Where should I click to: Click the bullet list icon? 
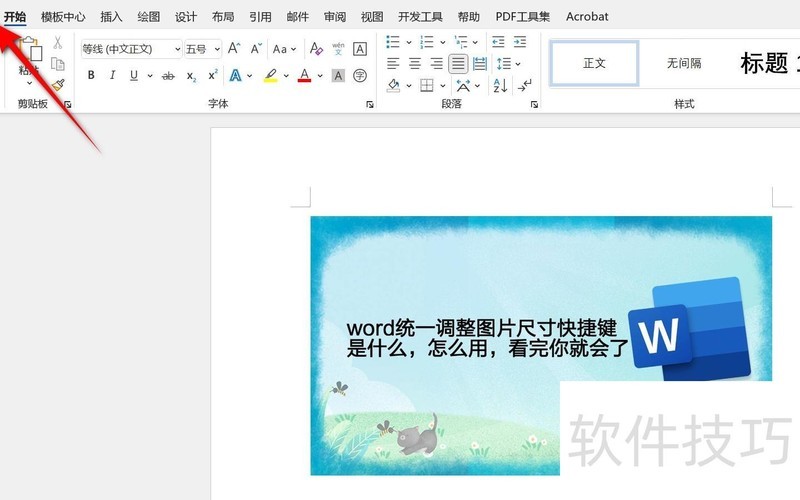pos(392,42)
